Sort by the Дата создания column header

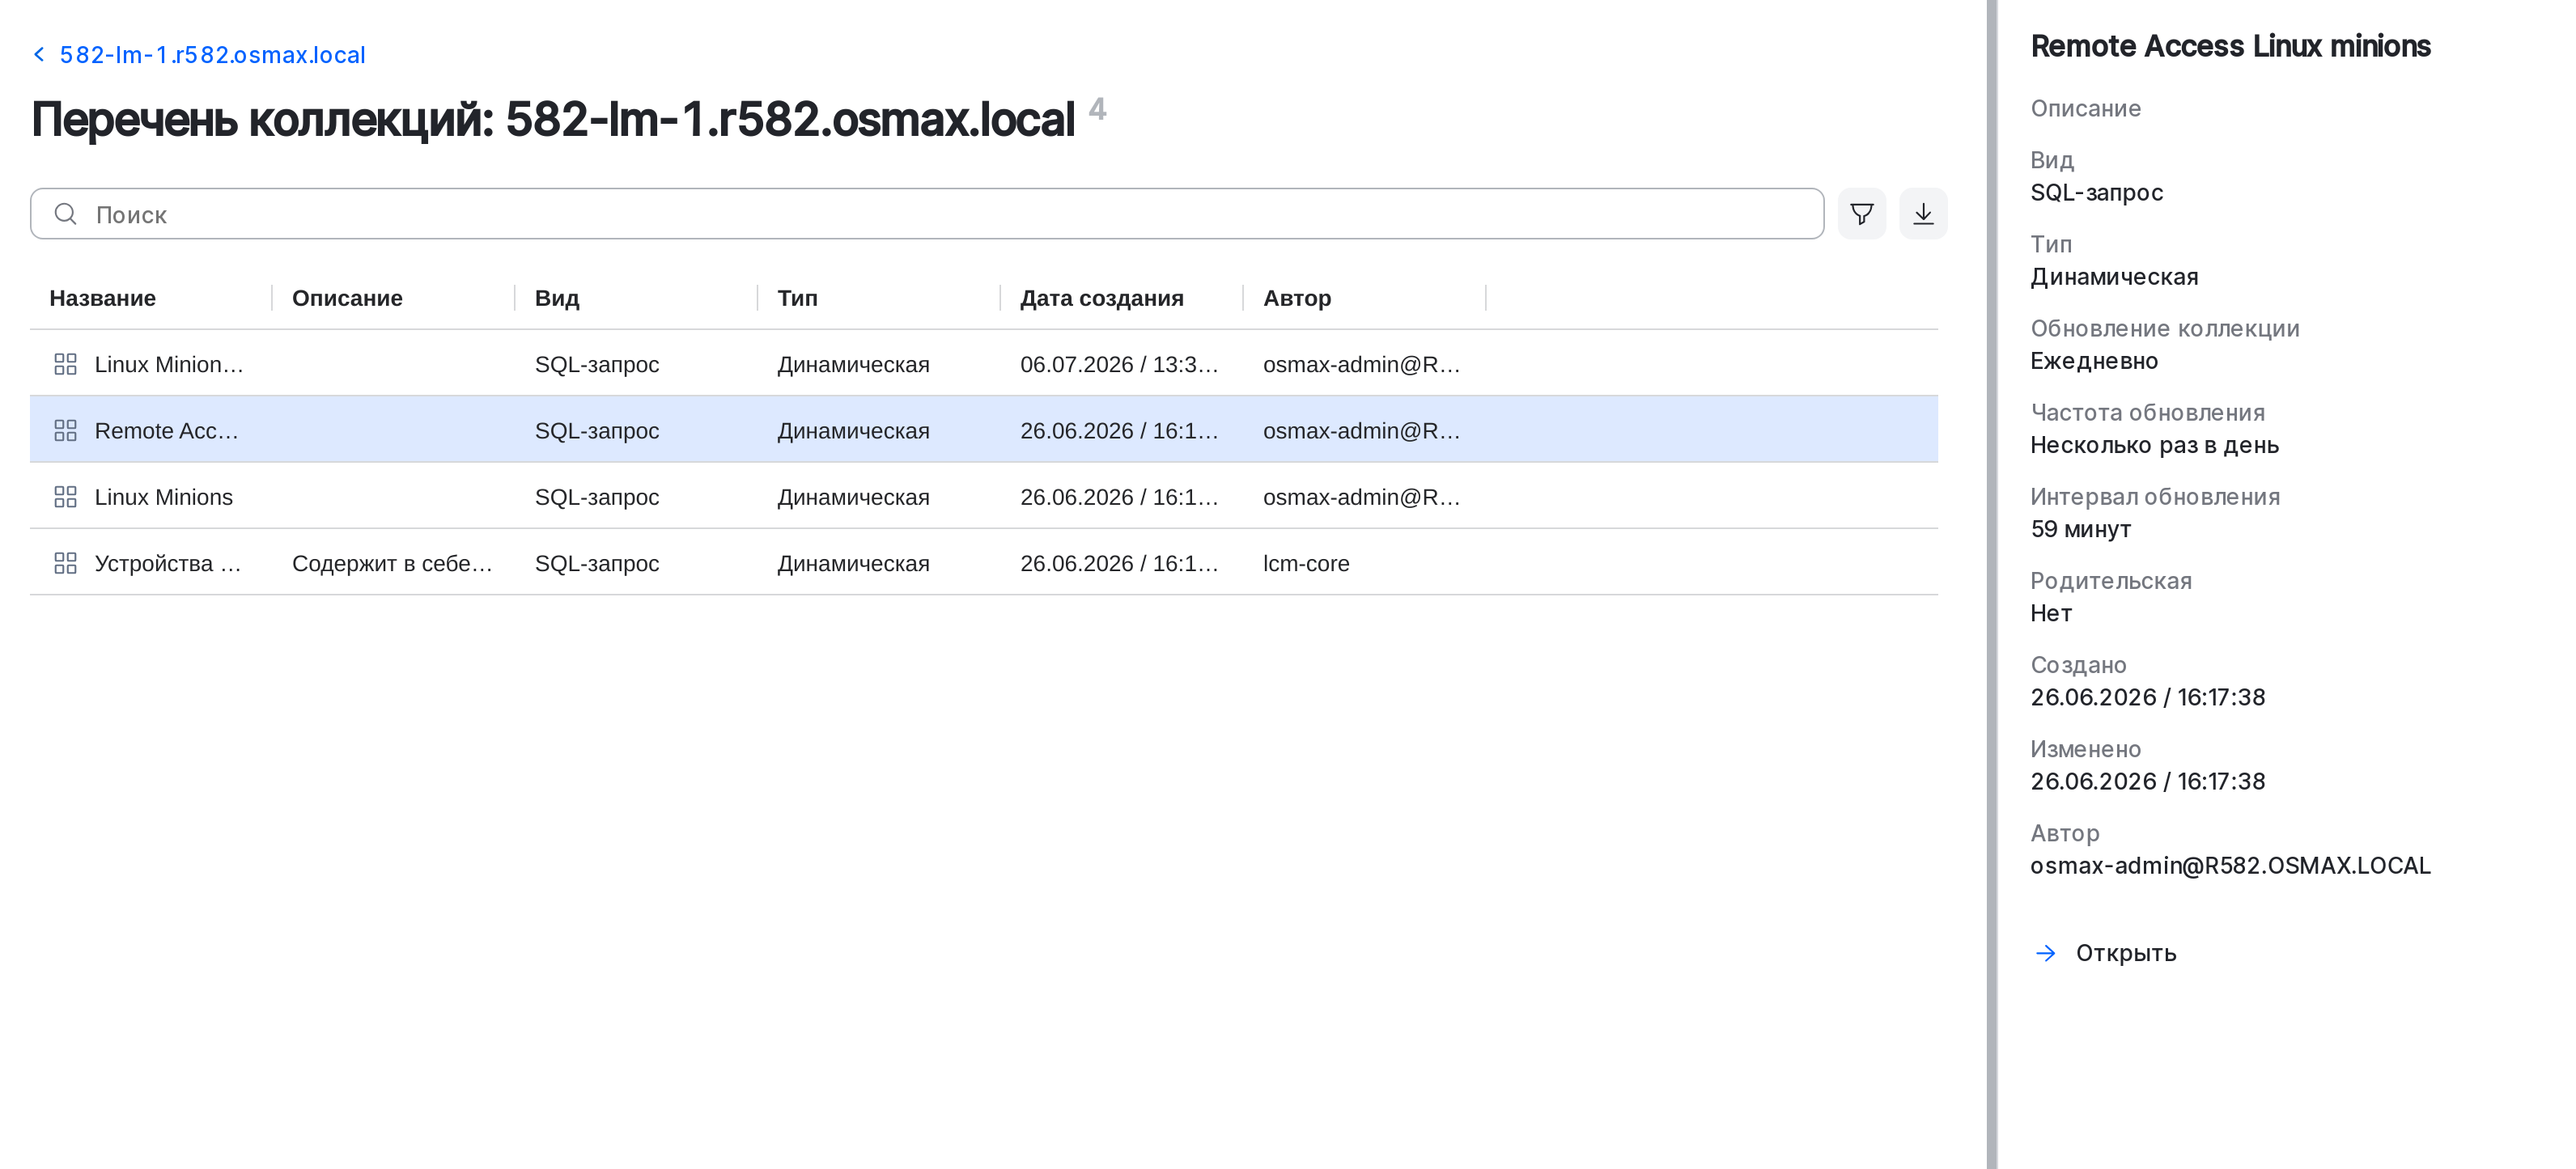pyautogui.click(x=1101, y=298)
